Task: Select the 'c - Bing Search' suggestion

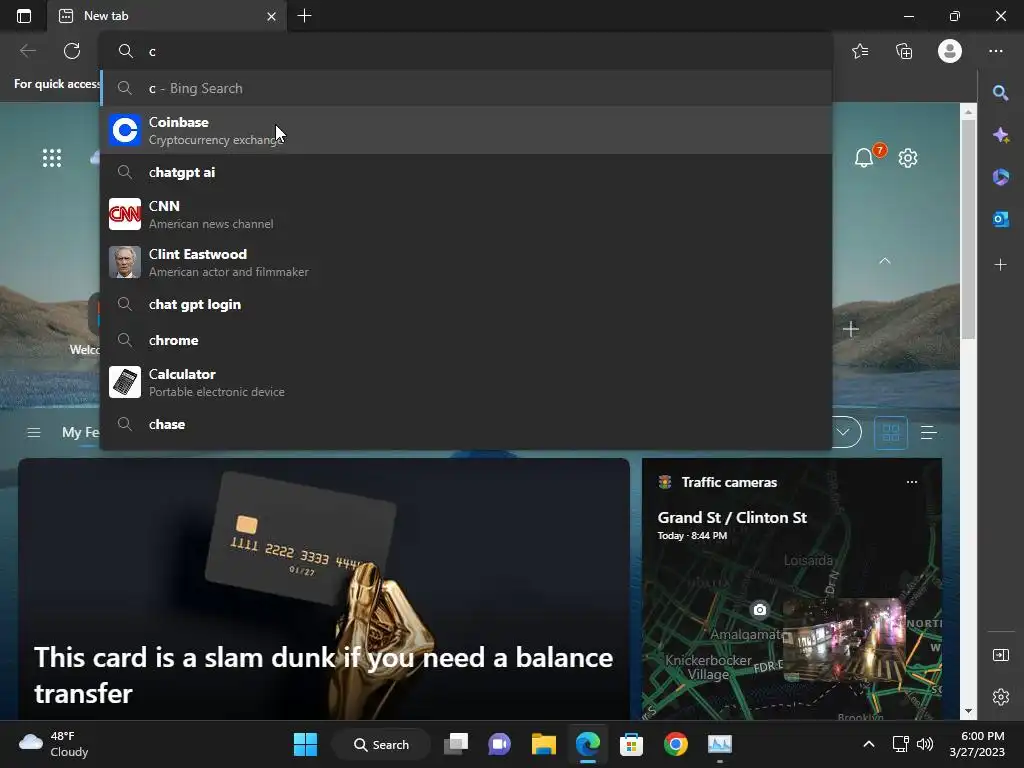Action: [466, 88]
